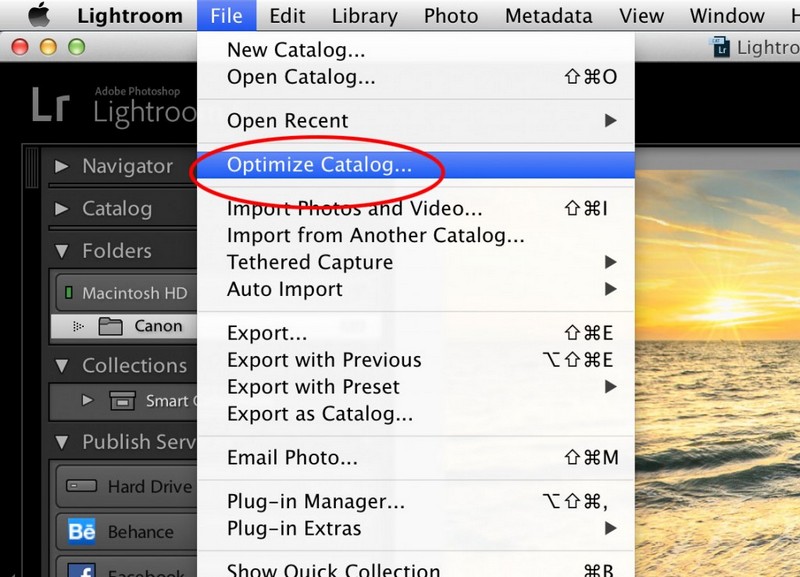This screenshot has width=800, height=577.
Task: Click the Smart Collection icon
Action: (x=121, y=402)
